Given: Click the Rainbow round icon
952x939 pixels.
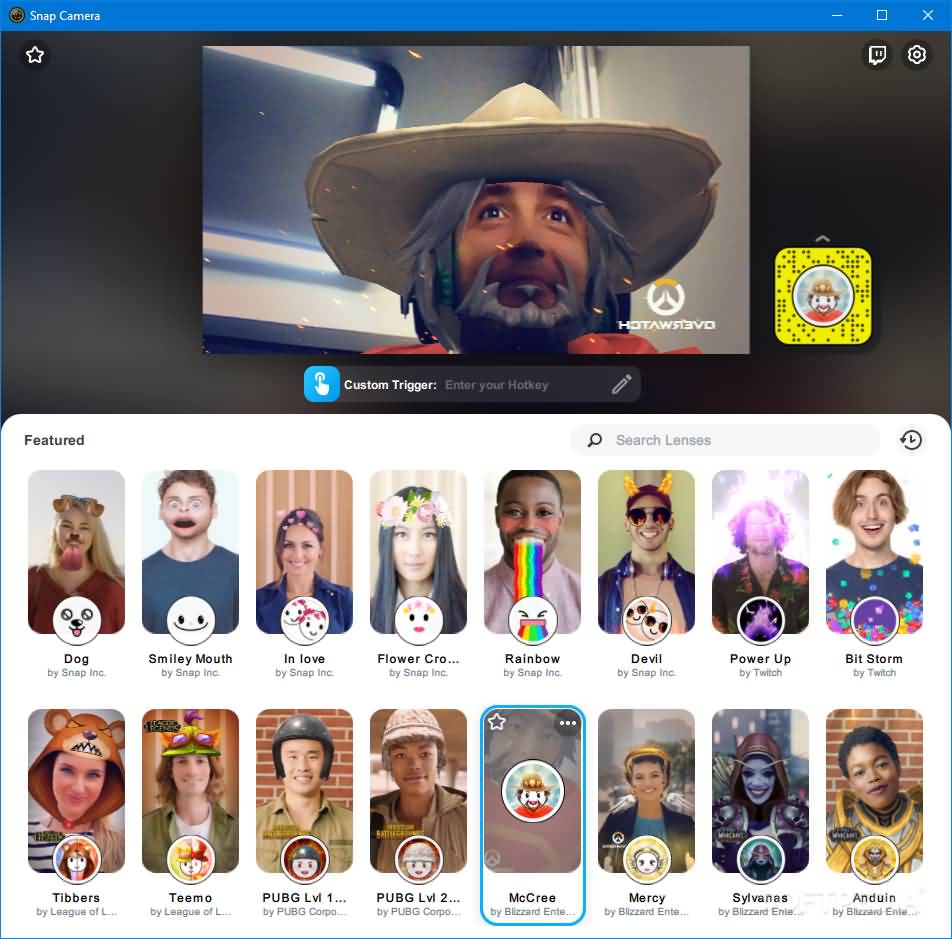Looking at the screenshot, I should (x=532, y=620).
